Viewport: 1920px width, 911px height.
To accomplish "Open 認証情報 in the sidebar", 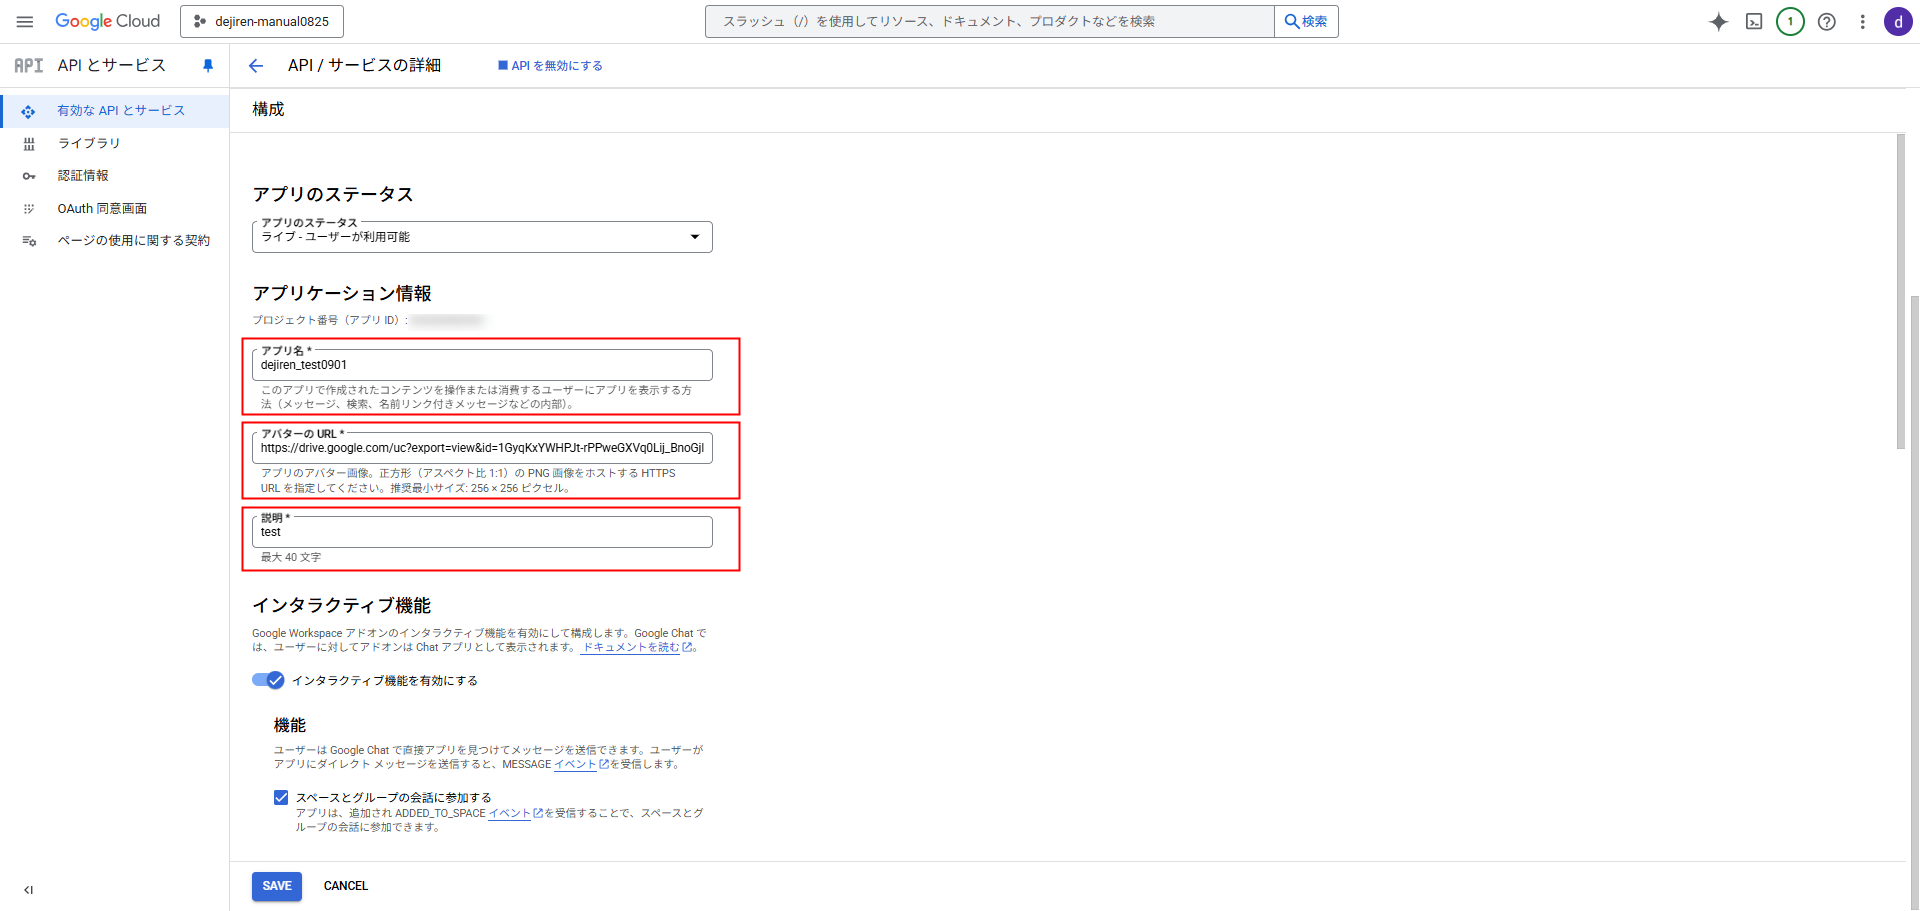I will coord(83,176).
